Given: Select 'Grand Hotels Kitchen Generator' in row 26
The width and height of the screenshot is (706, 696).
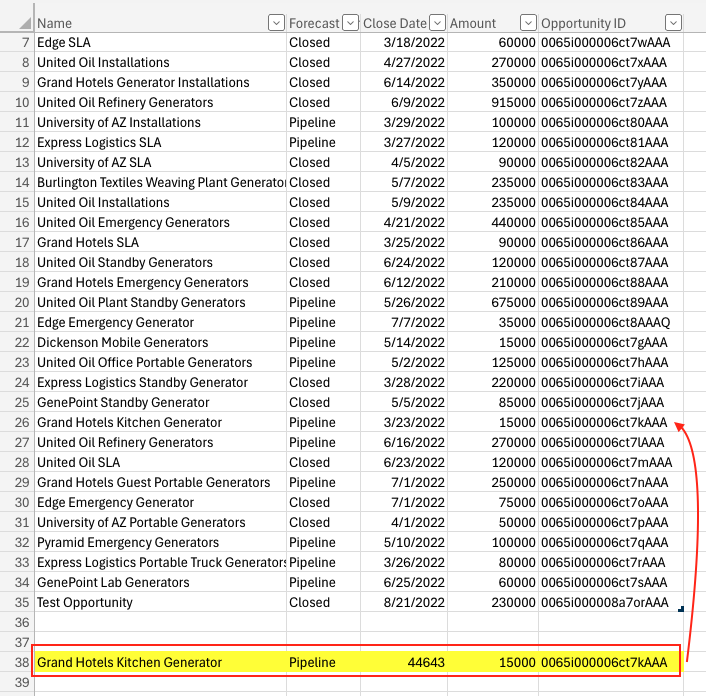Looking at the screenshot, I should pos(160,422).
